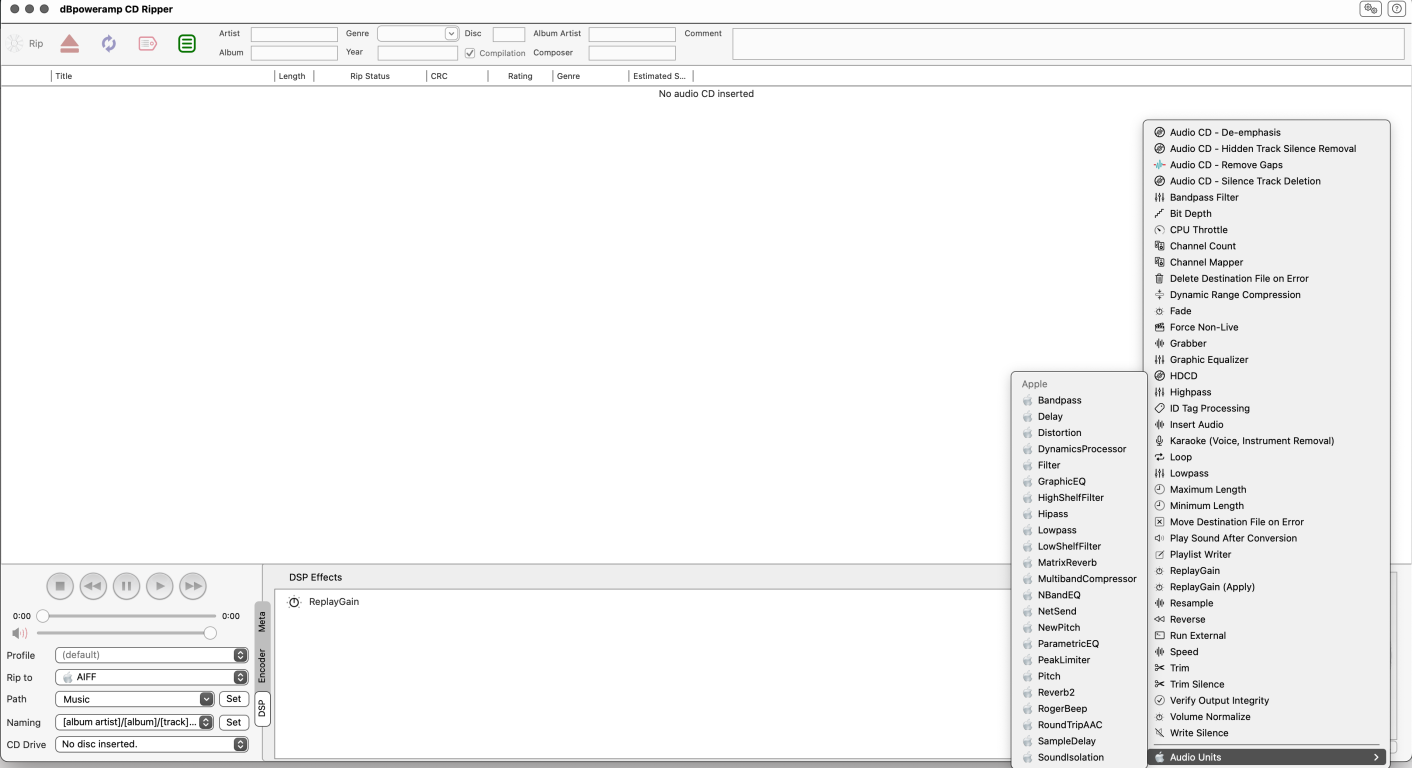Click the Dynamic Range Compression icon
The image size is (1412, 768).
point(1160,295)
